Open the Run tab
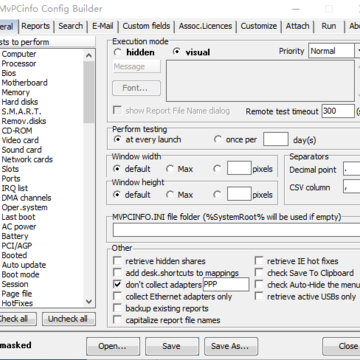The width and height of the screenshot is (360, 360). 329,26
